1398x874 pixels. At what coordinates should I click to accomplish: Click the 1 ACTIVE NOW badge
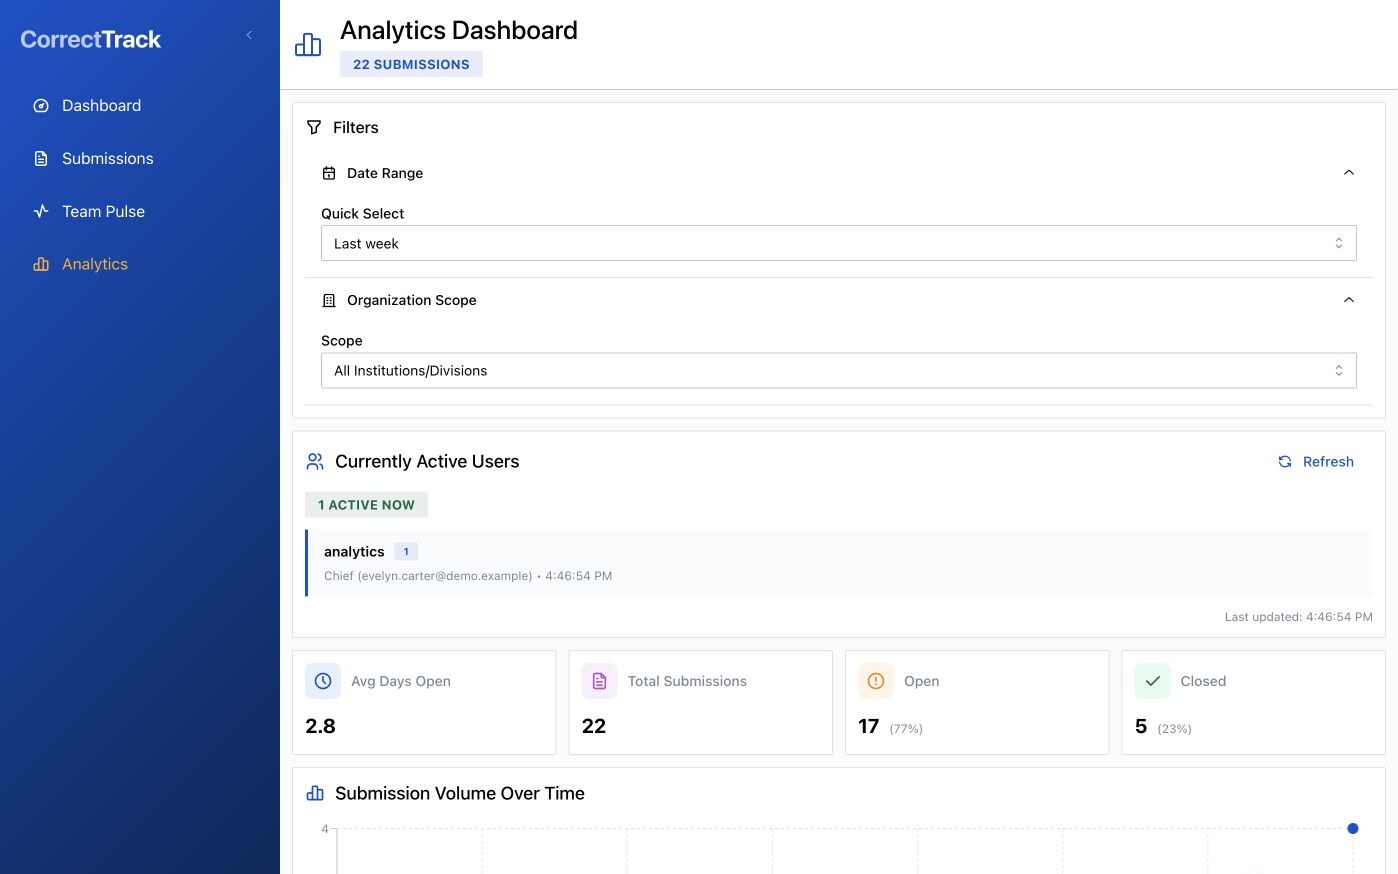click(366, 505)
